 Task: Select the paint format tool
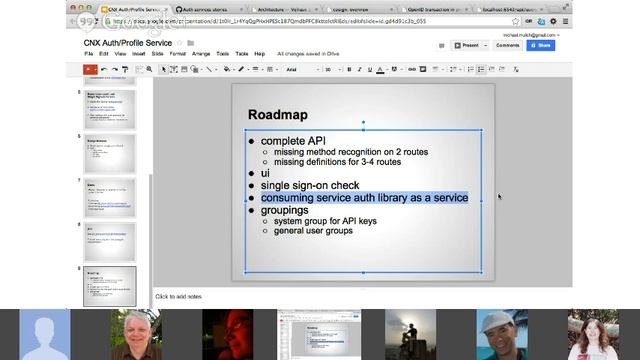click(x=125, y=69)
